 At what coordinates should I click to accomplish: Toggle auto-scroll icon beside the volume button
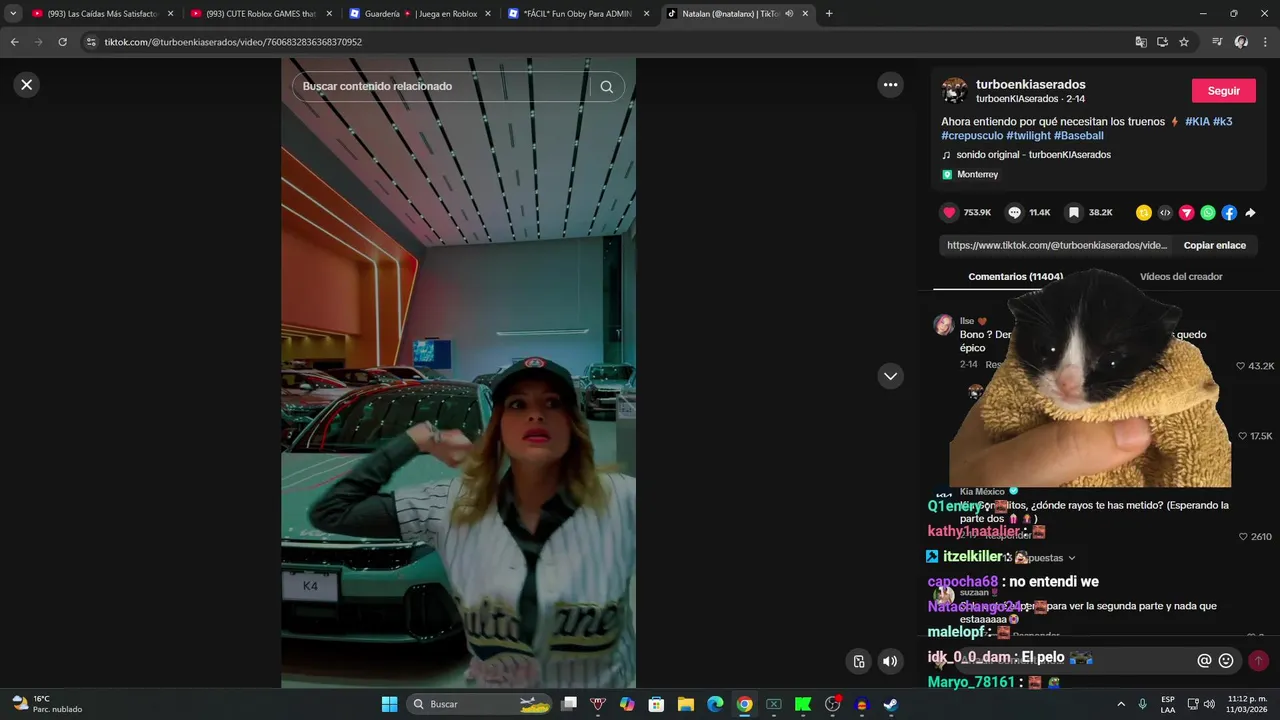(858, 661)
